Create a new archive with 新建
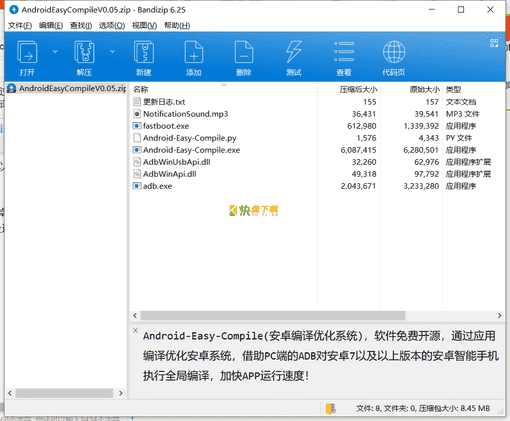The image size is (510, 421). pyautogui.click(x=144, y=58)
